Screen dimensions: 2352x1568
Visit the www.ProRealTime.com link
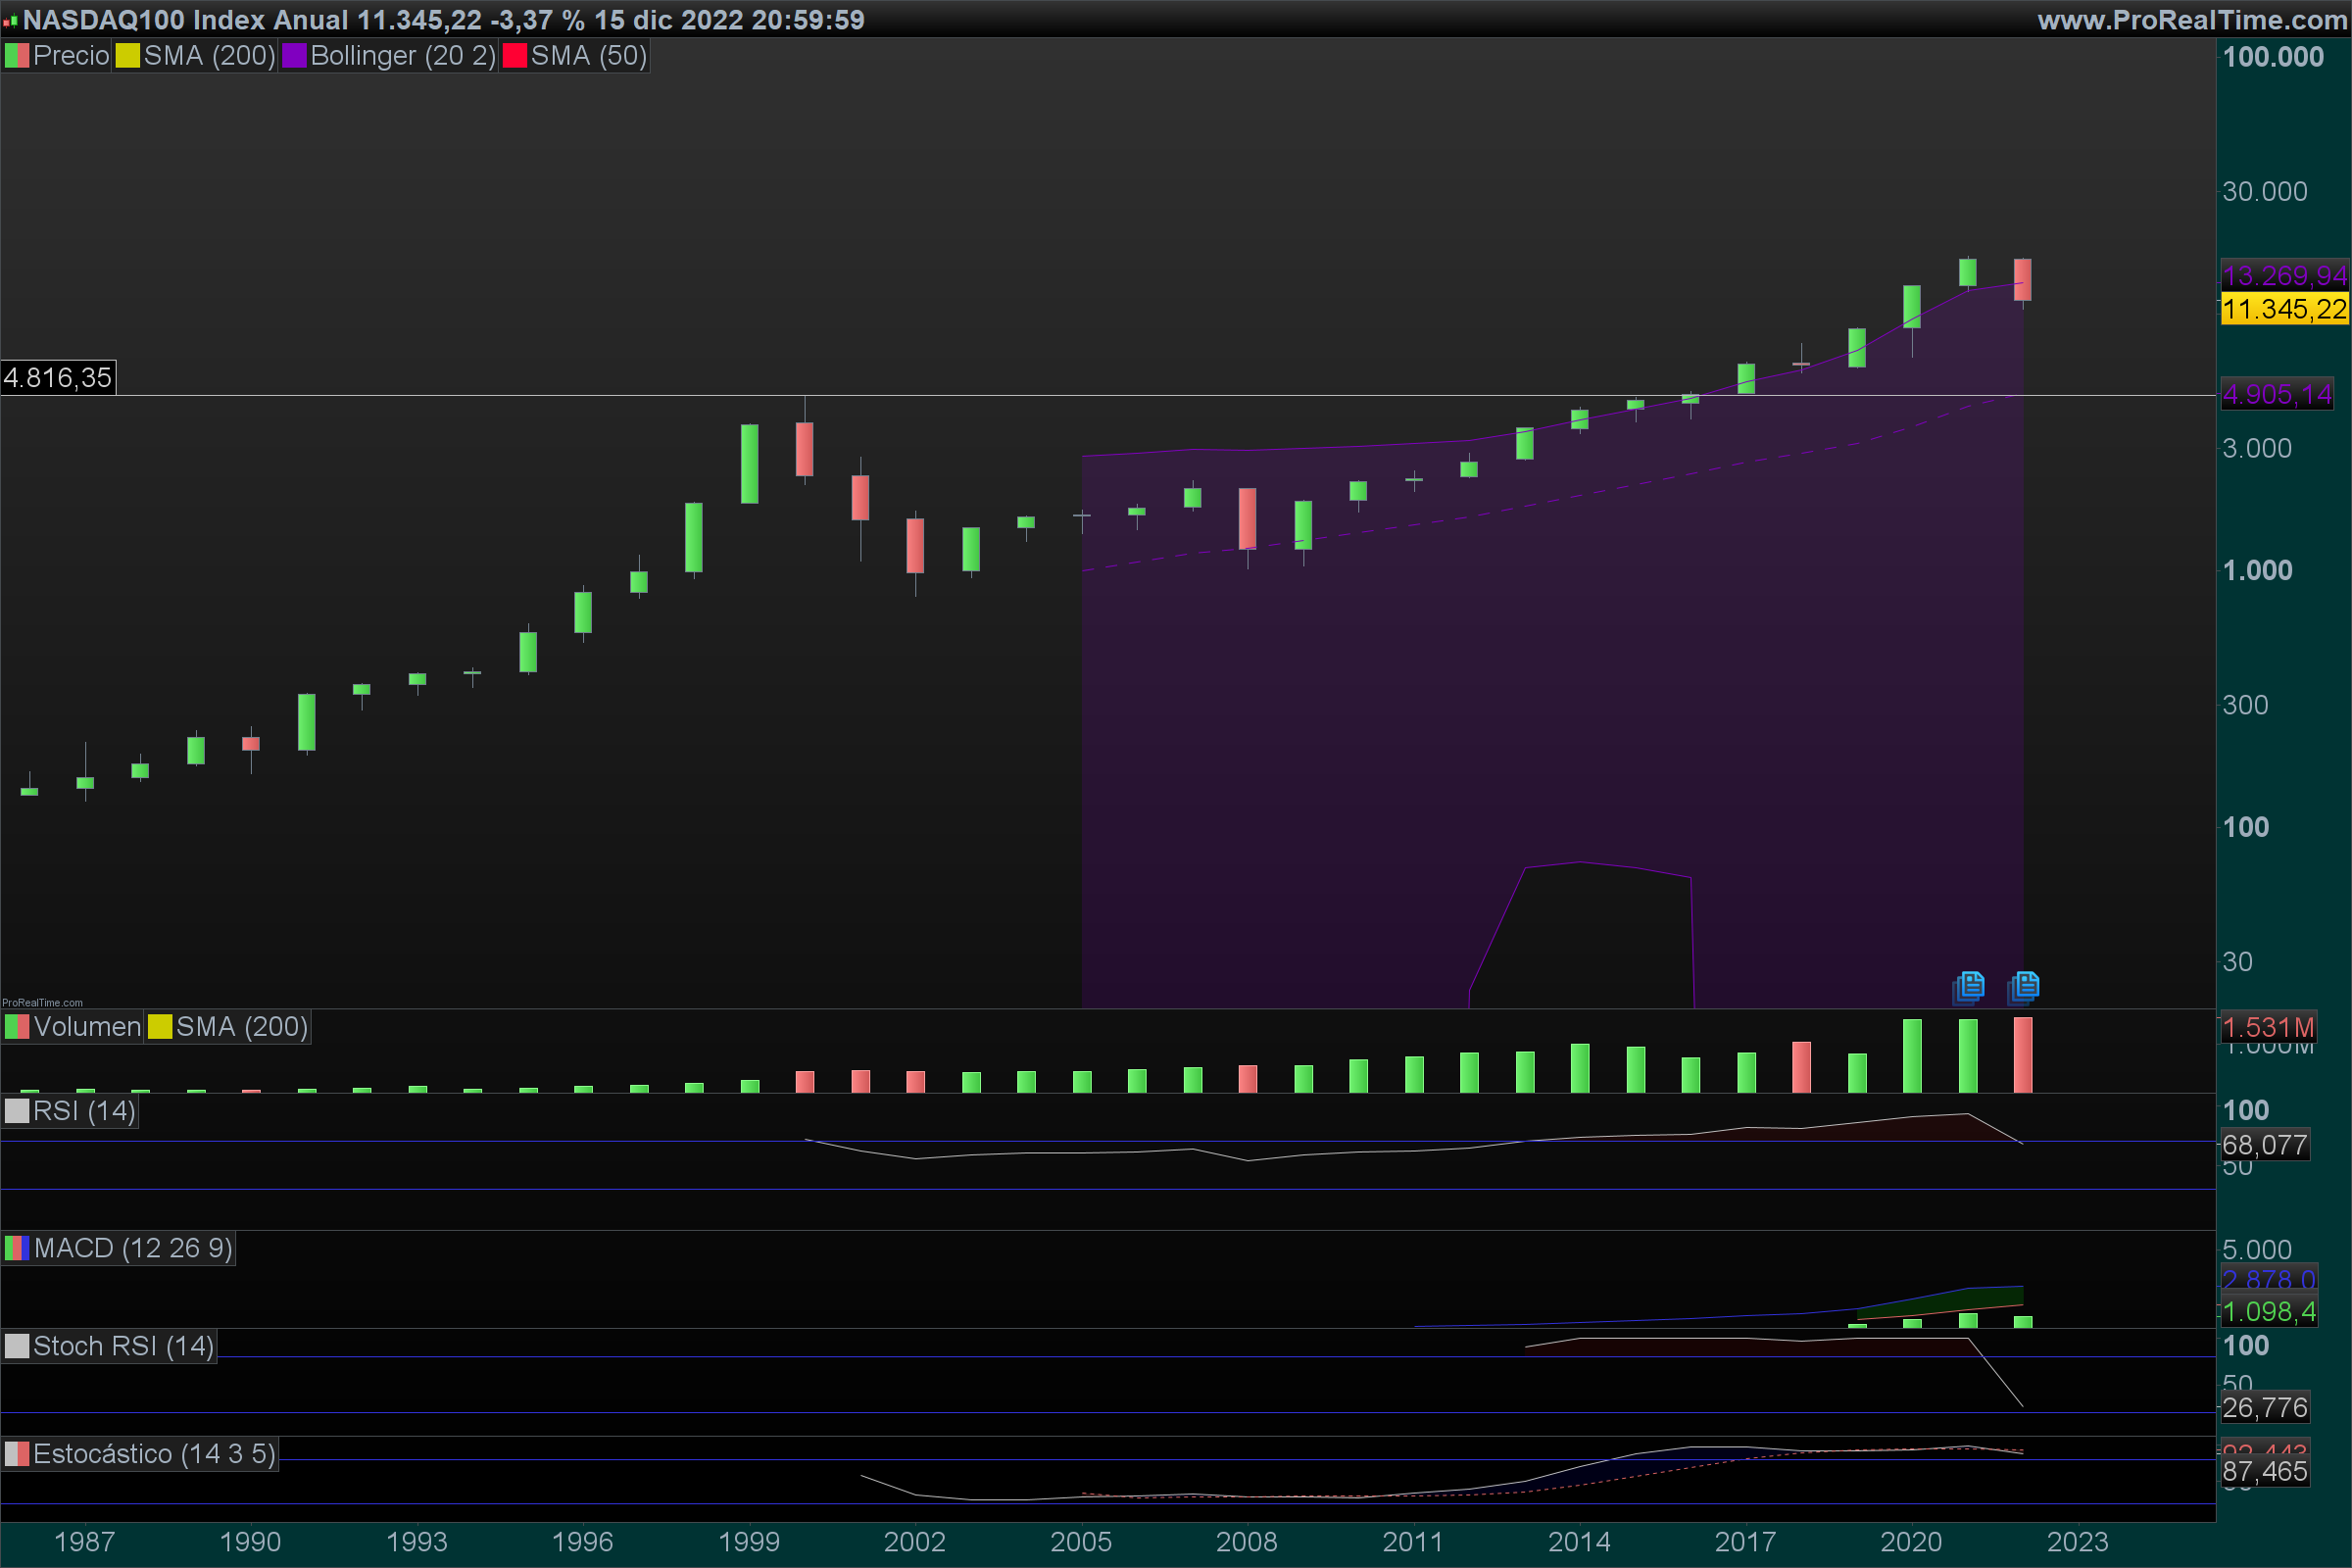coord(2191,19)
